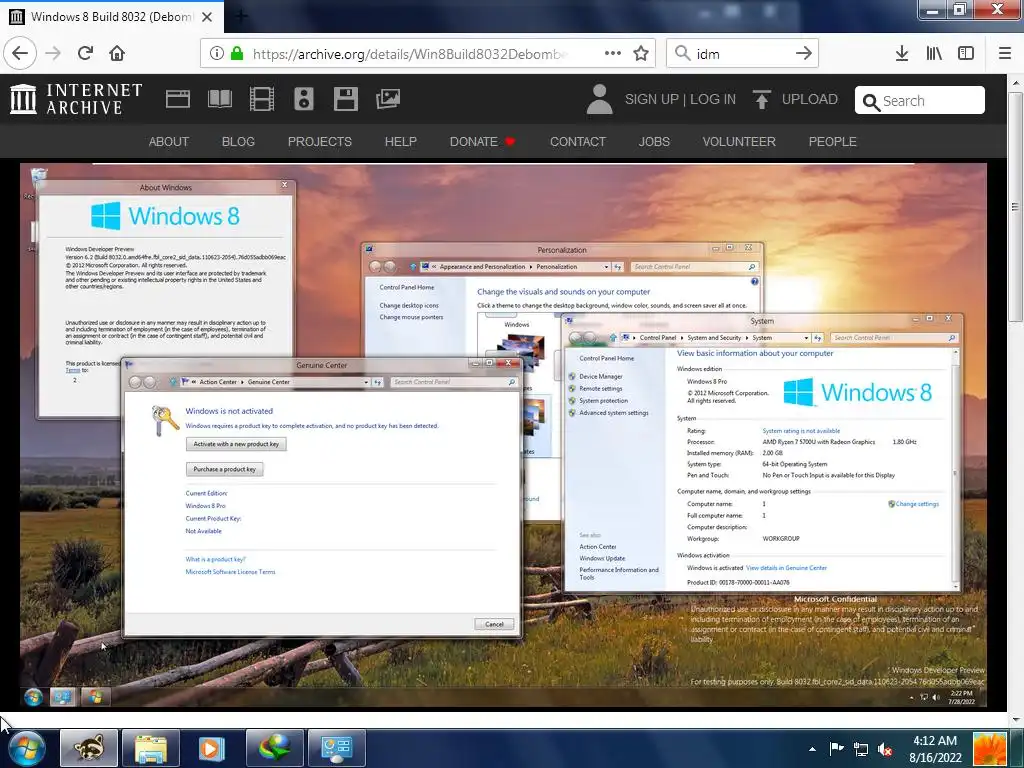Click the archive.org URL in the address bar
Image resolution: width=1024 pixels, height=768 pixels.
pos(410,54)
